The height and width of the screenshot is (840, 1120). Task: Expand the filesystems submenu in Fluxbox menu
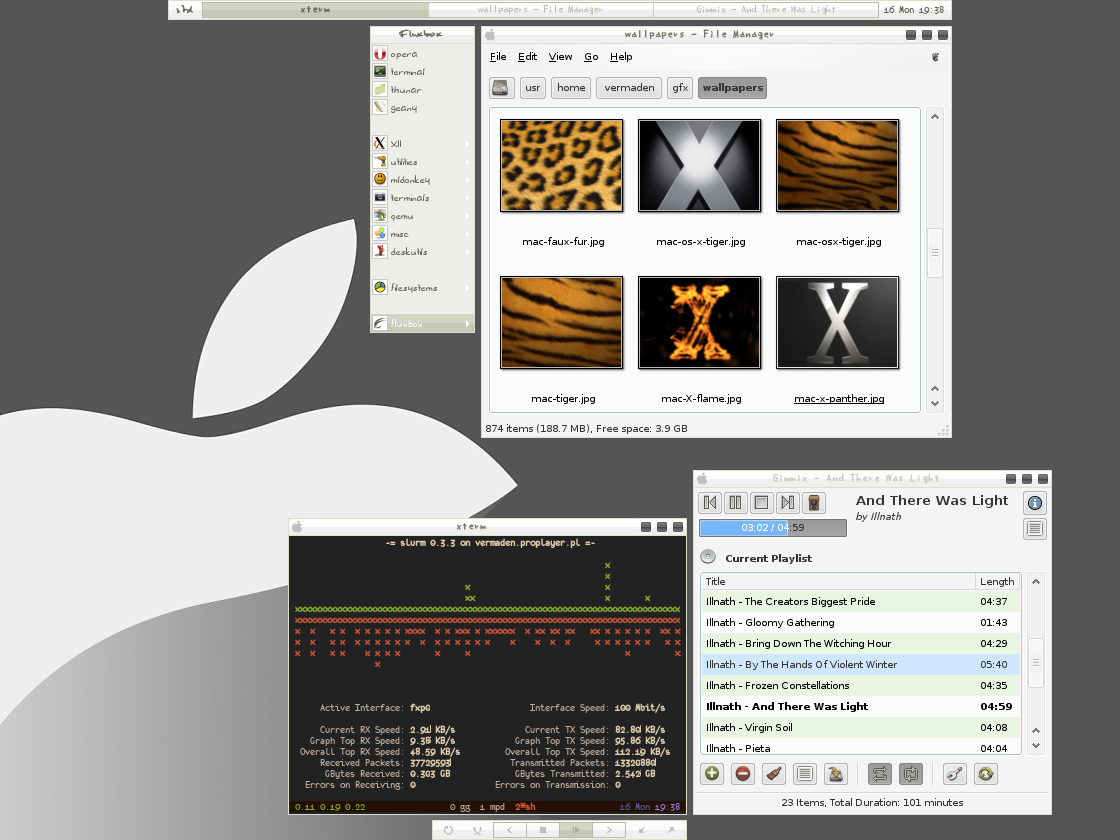[x=421, y=288]
